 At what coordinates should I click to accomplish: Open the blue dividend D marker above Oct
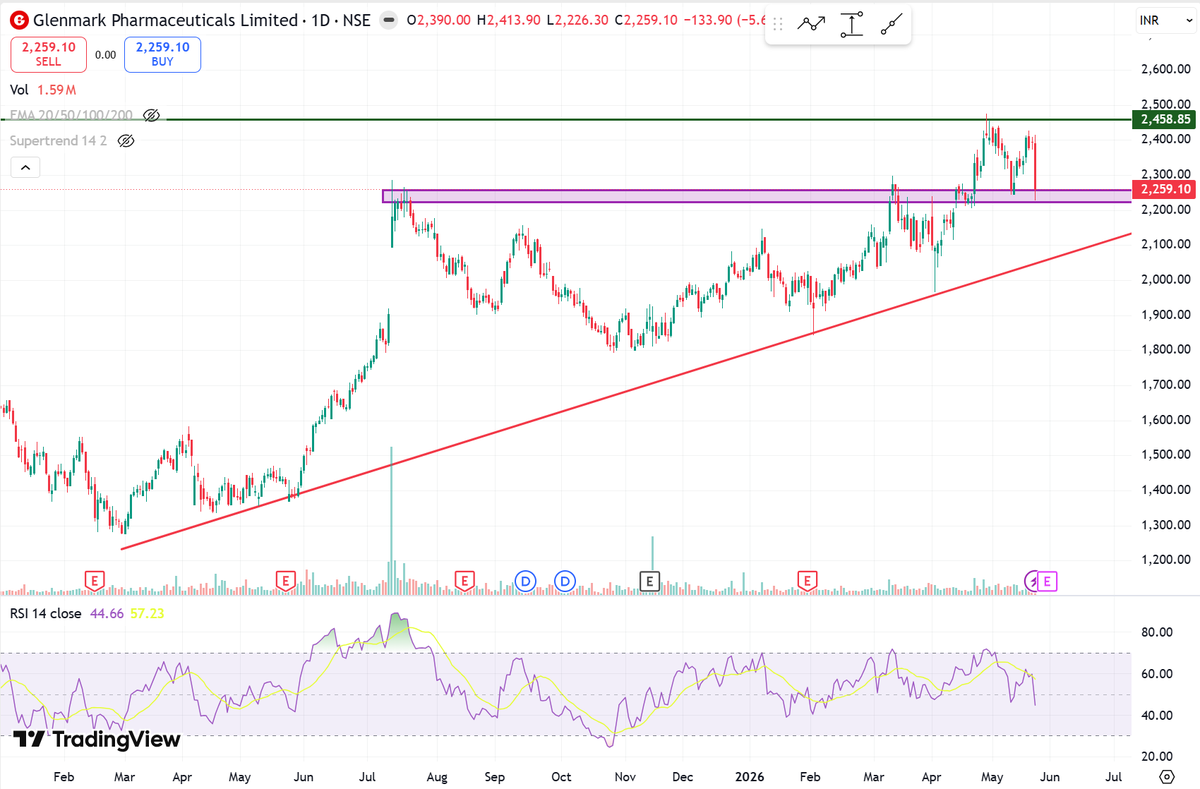565,580
